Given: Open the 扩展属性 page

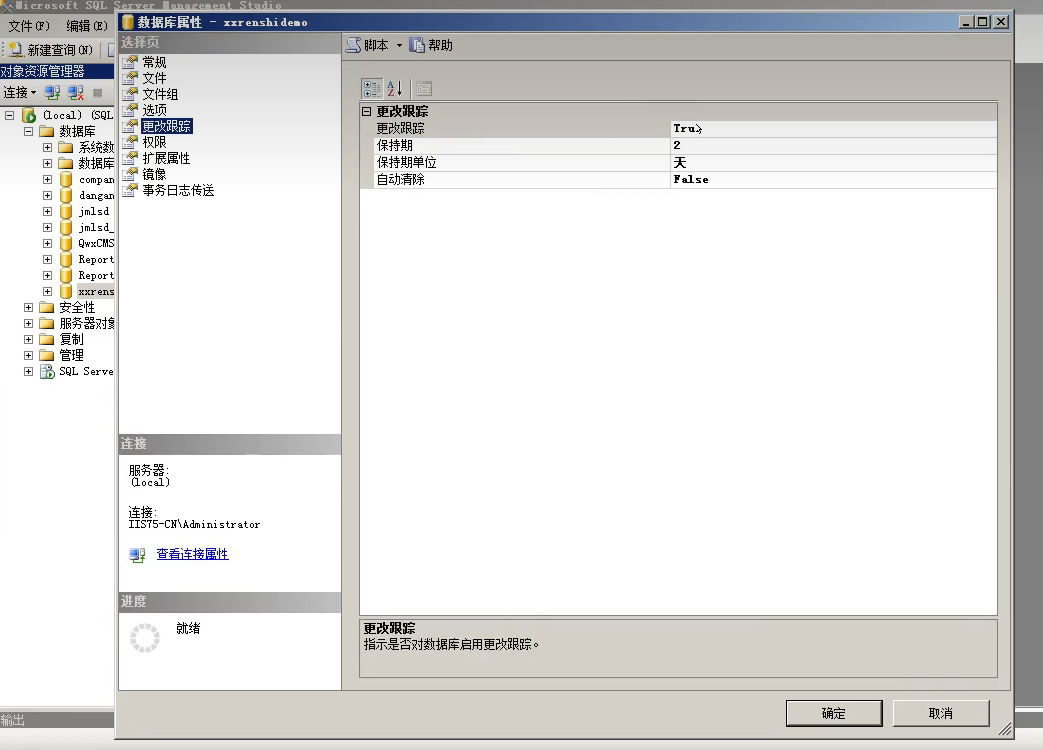Looking at the screenshot, I should (x=166, y=158).
